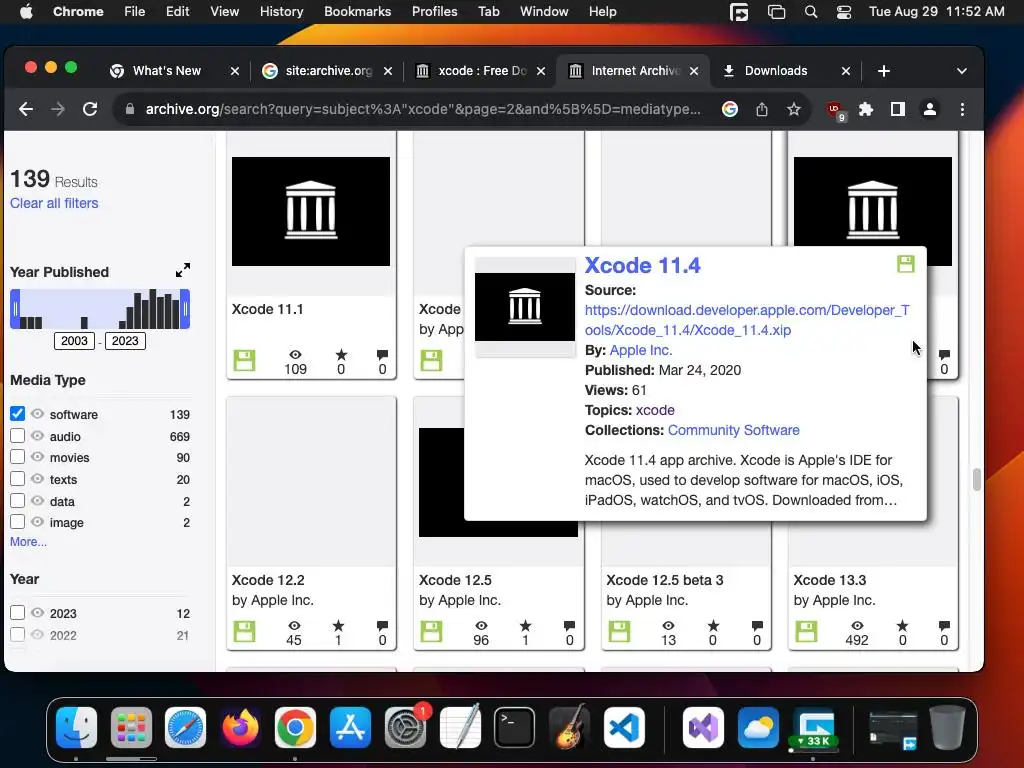Open Spotlight search in menu bar
The image size is (1024, 768).
(x=810, y=12)
